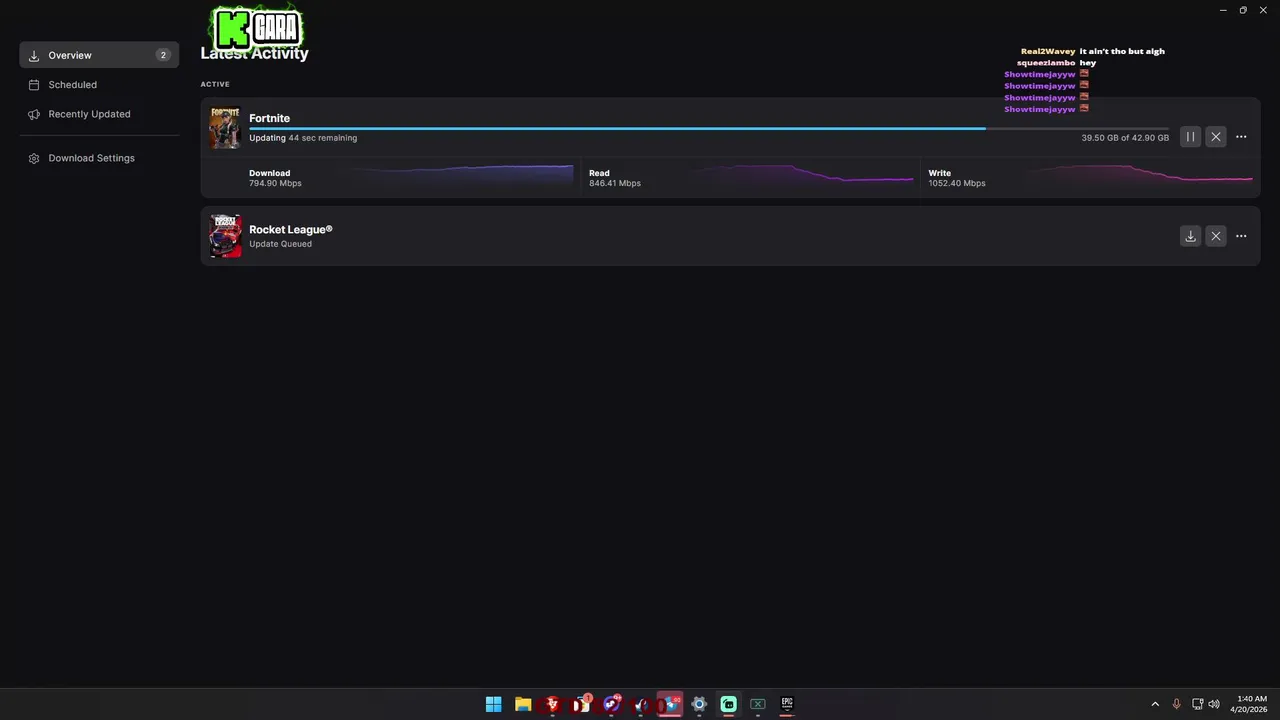The image size is (1280, 720).
Task: Open the volume tray icon
Action: [1214, 704]
